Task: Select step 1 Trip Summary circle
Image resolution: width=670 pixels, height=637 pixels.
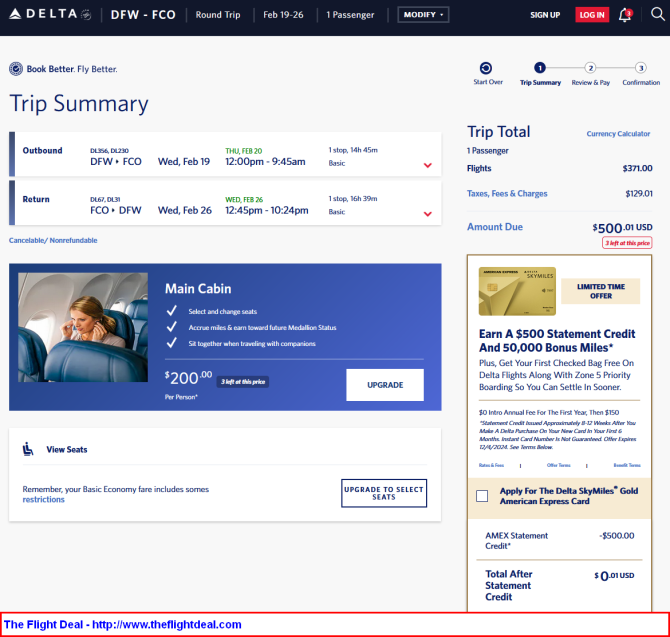Action: pos(540,68)
